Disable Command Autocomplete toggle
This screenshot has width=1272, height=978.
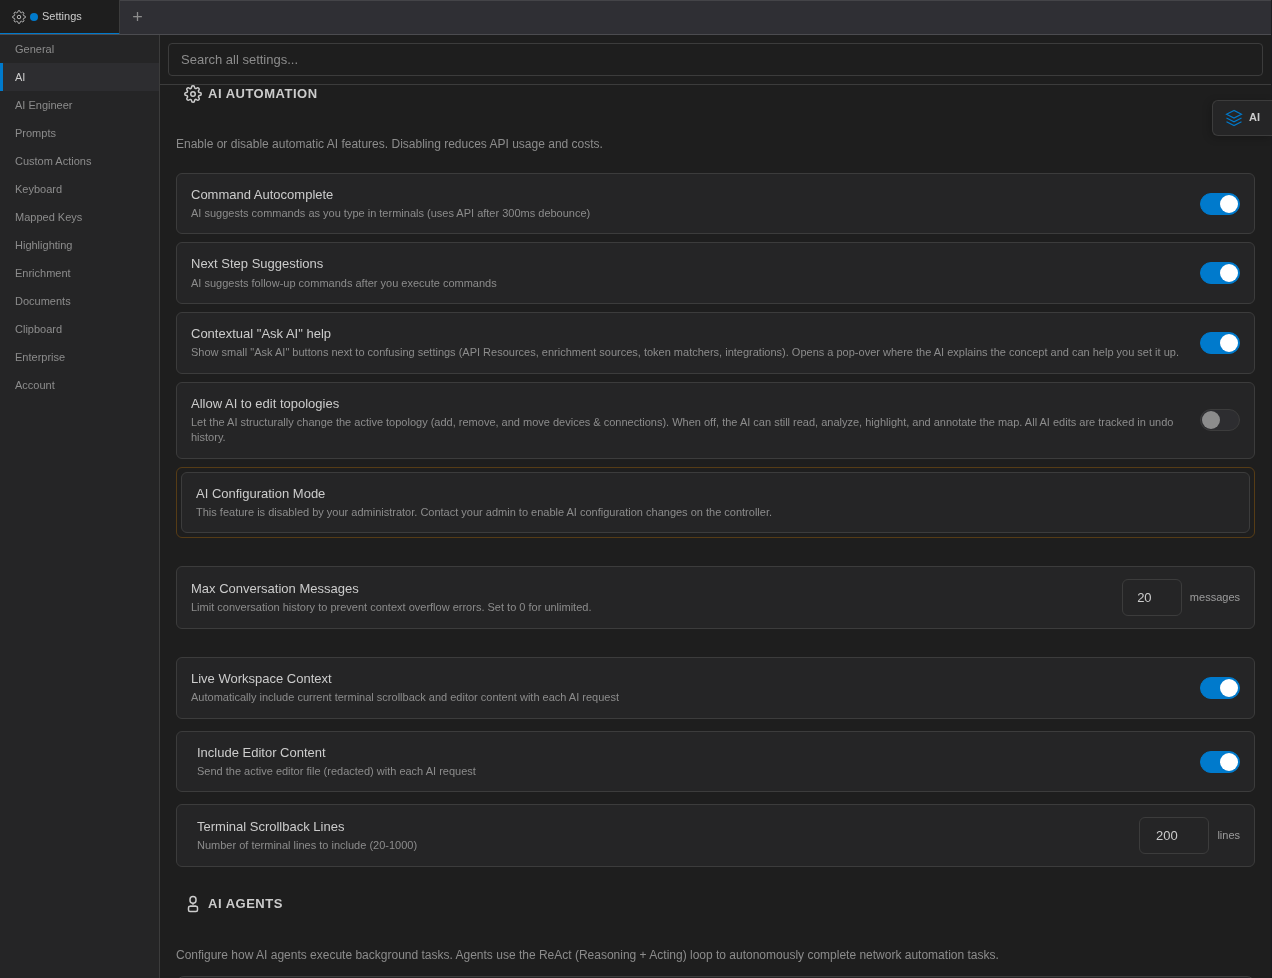1220,204
